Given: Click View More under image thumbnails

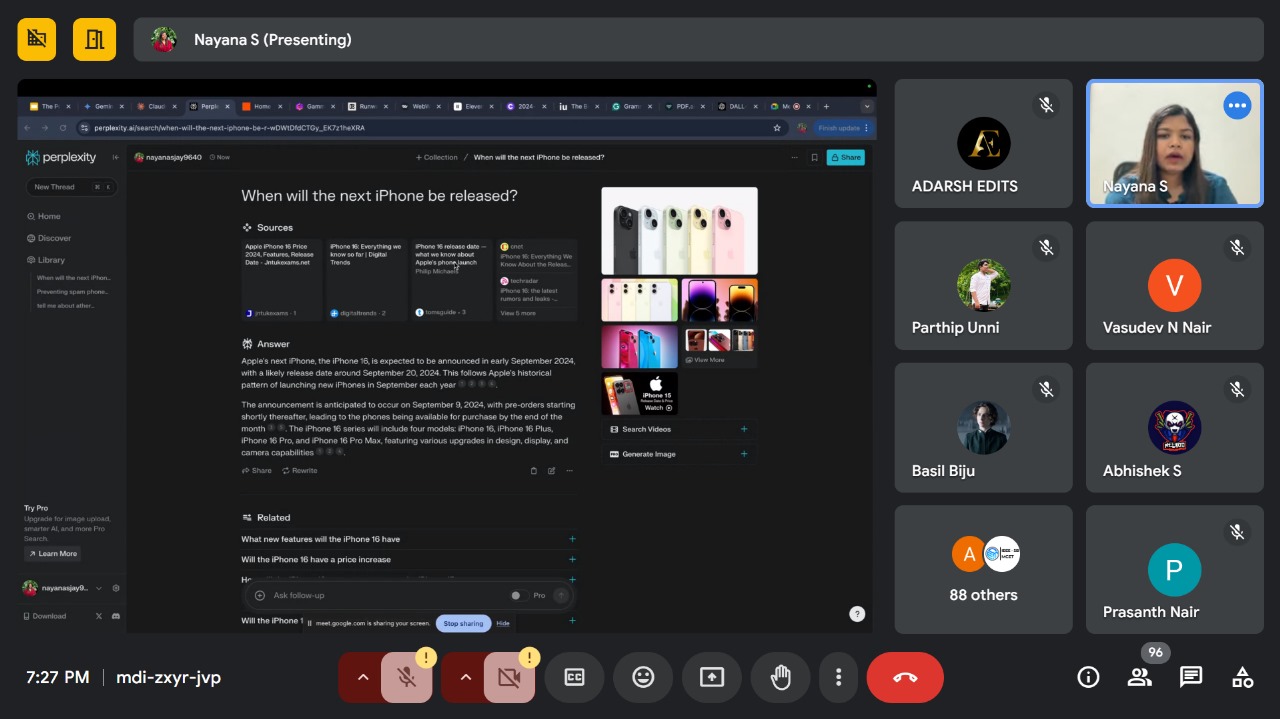Looking at the screenshot, I should tap(706, 360).
